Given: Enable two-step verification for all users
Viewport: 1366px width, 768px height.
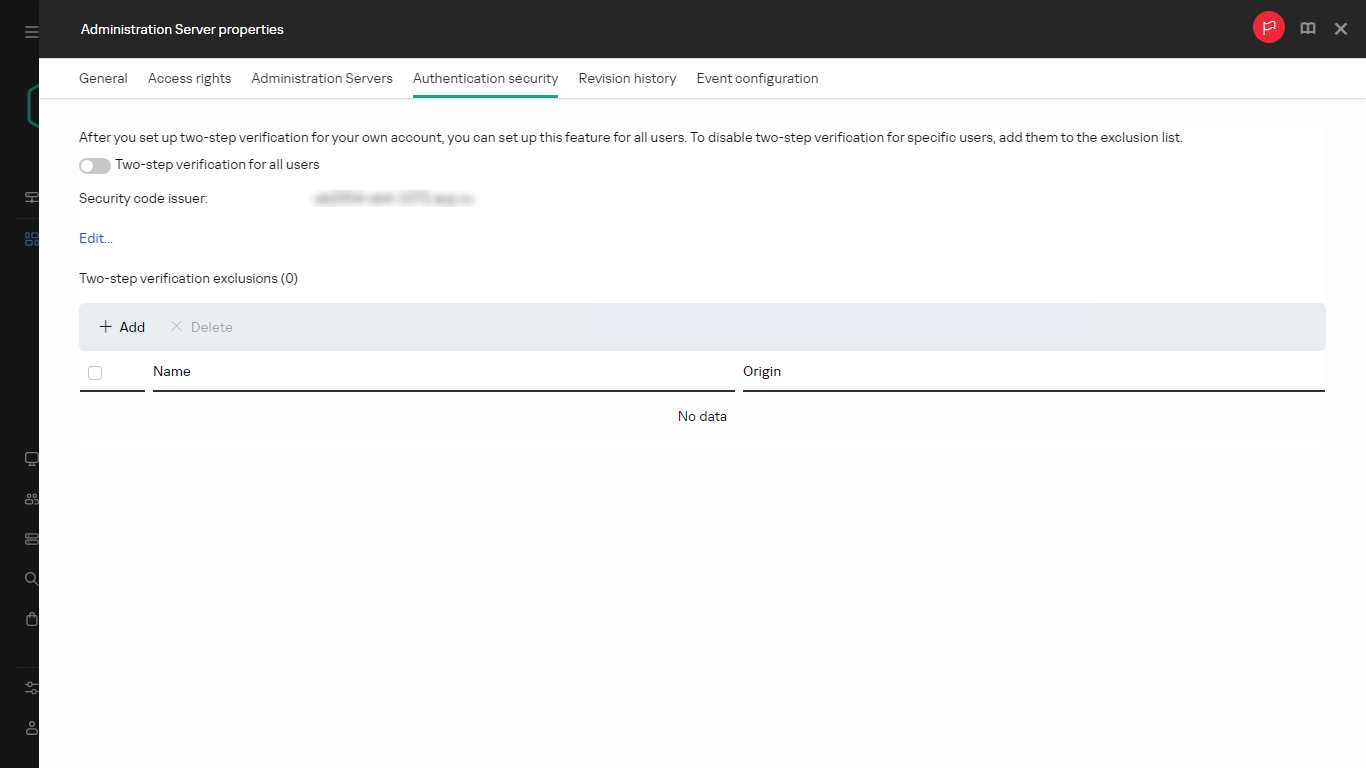Looking at the screenshot, I should click(94, 165).
